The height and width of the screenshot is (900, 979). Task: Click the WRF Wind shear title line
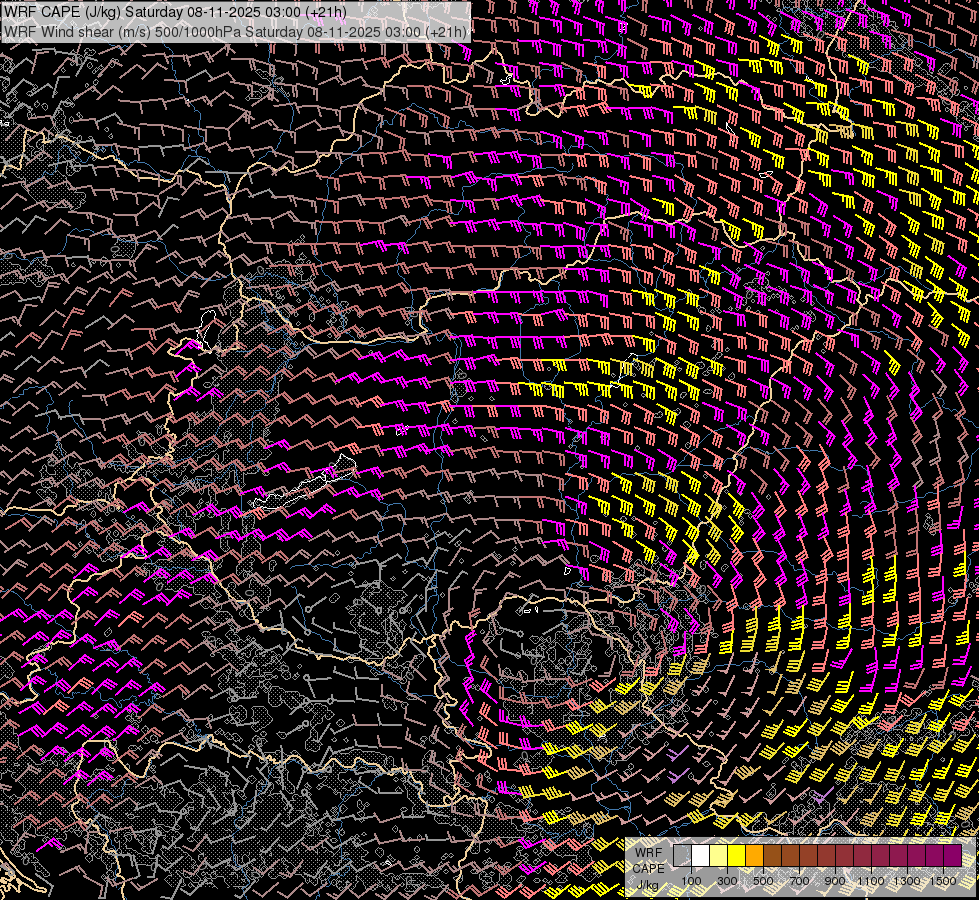coord(236,32)
